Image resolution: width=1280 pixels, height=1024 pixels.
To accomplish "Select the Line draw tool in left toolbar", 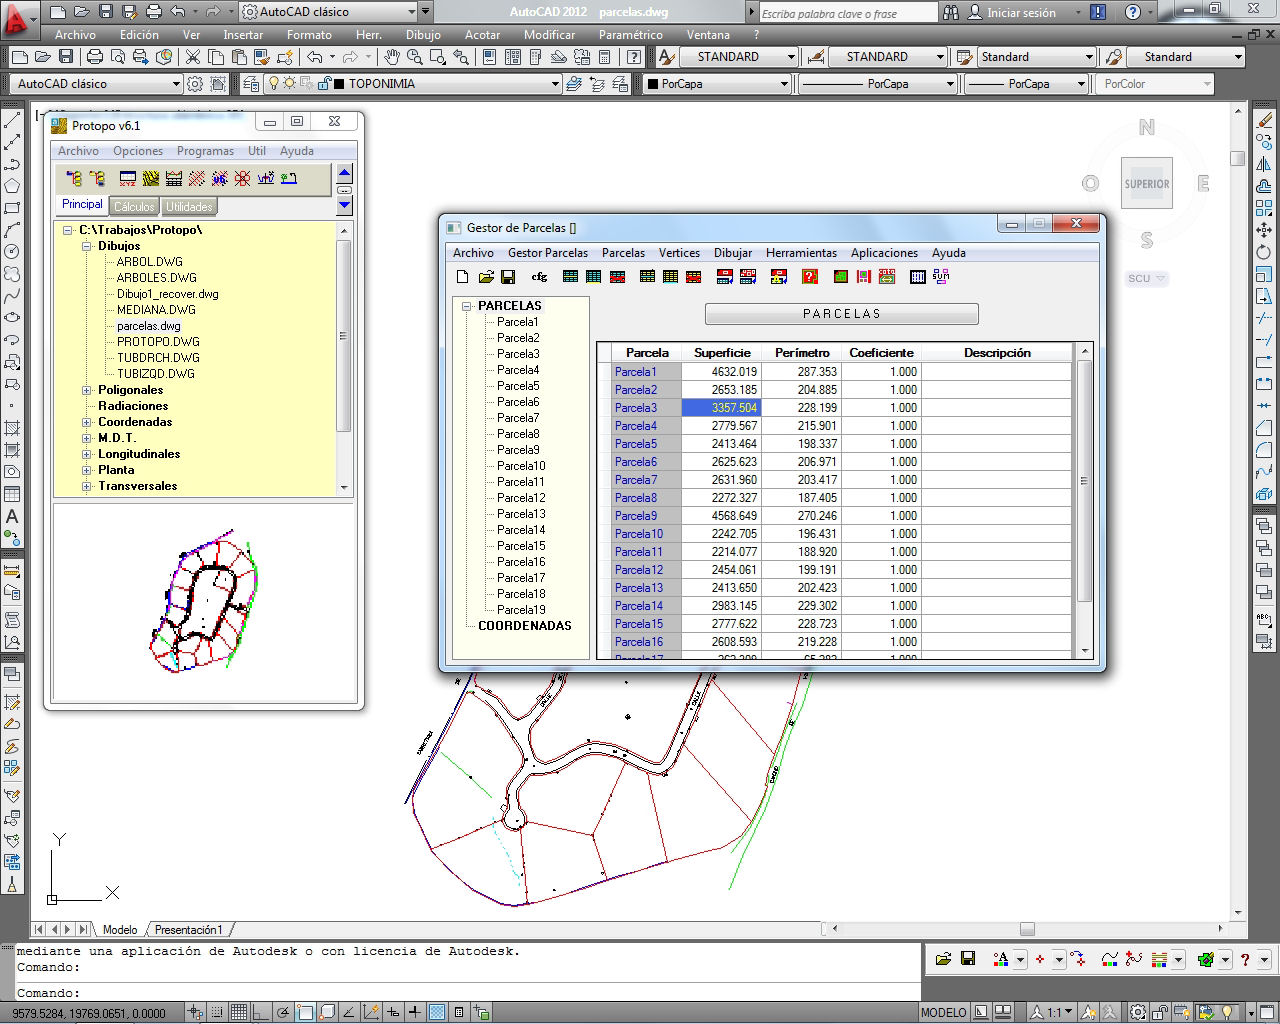I will tap(12, 120).
